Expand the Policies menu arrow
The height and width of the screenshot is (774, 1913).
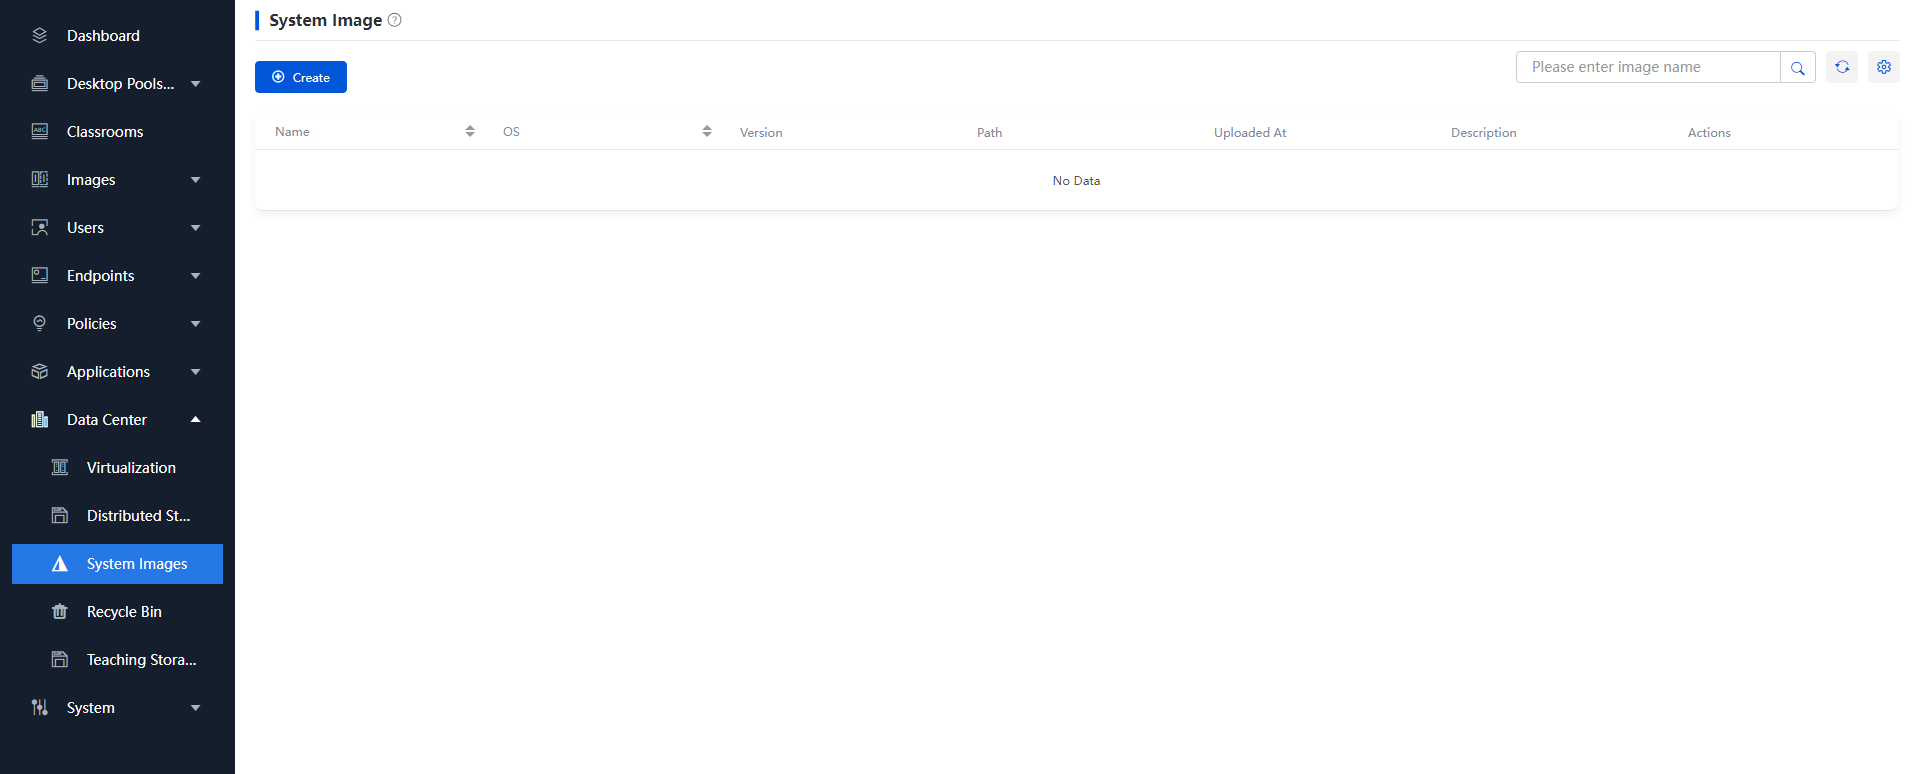[196, 324]
